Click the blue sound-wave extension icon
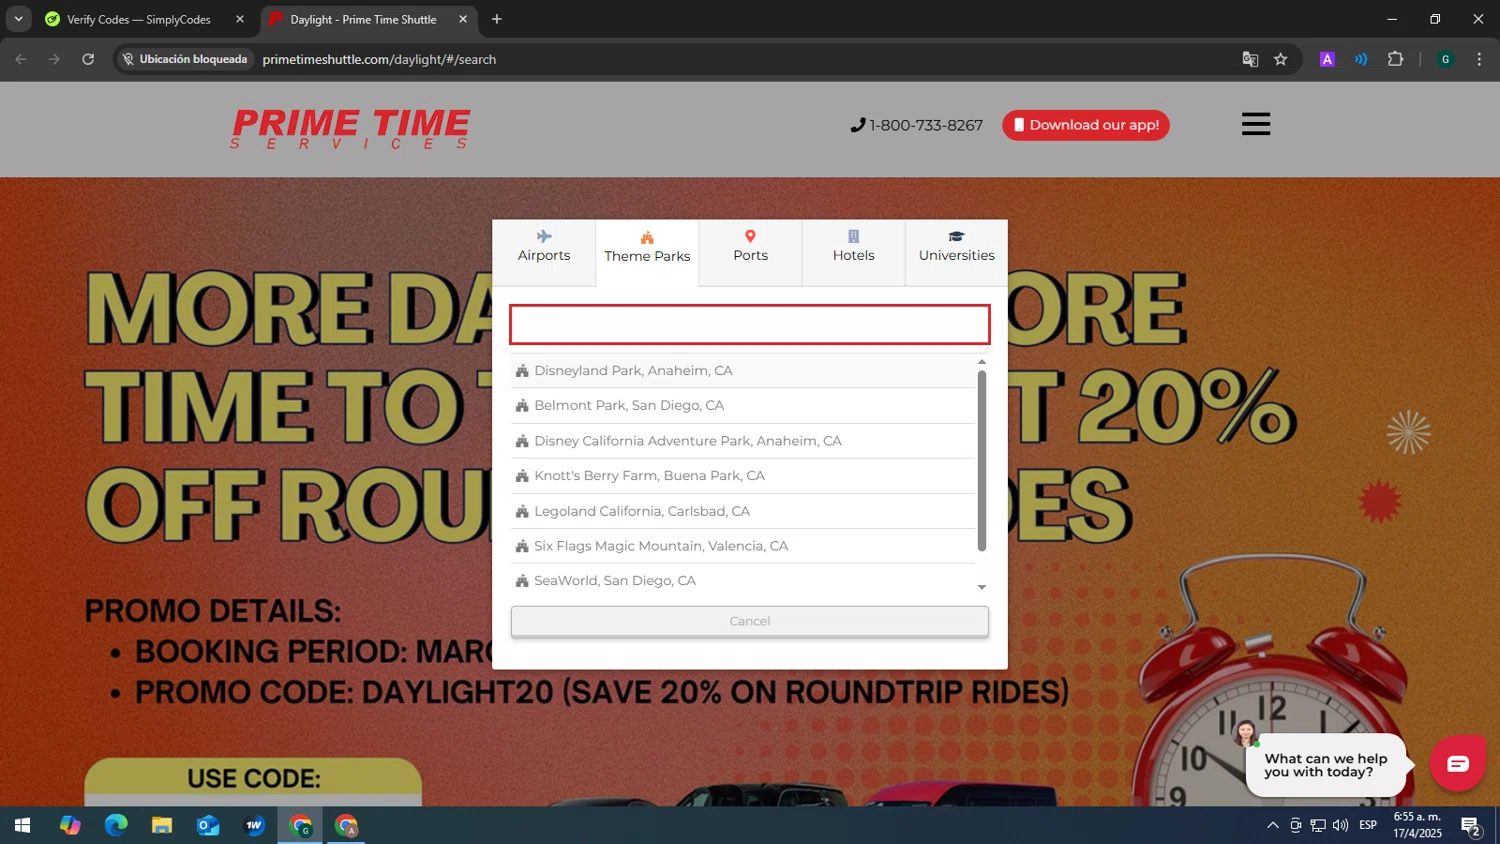1500x844 pixels. (x=1361, y=59)
